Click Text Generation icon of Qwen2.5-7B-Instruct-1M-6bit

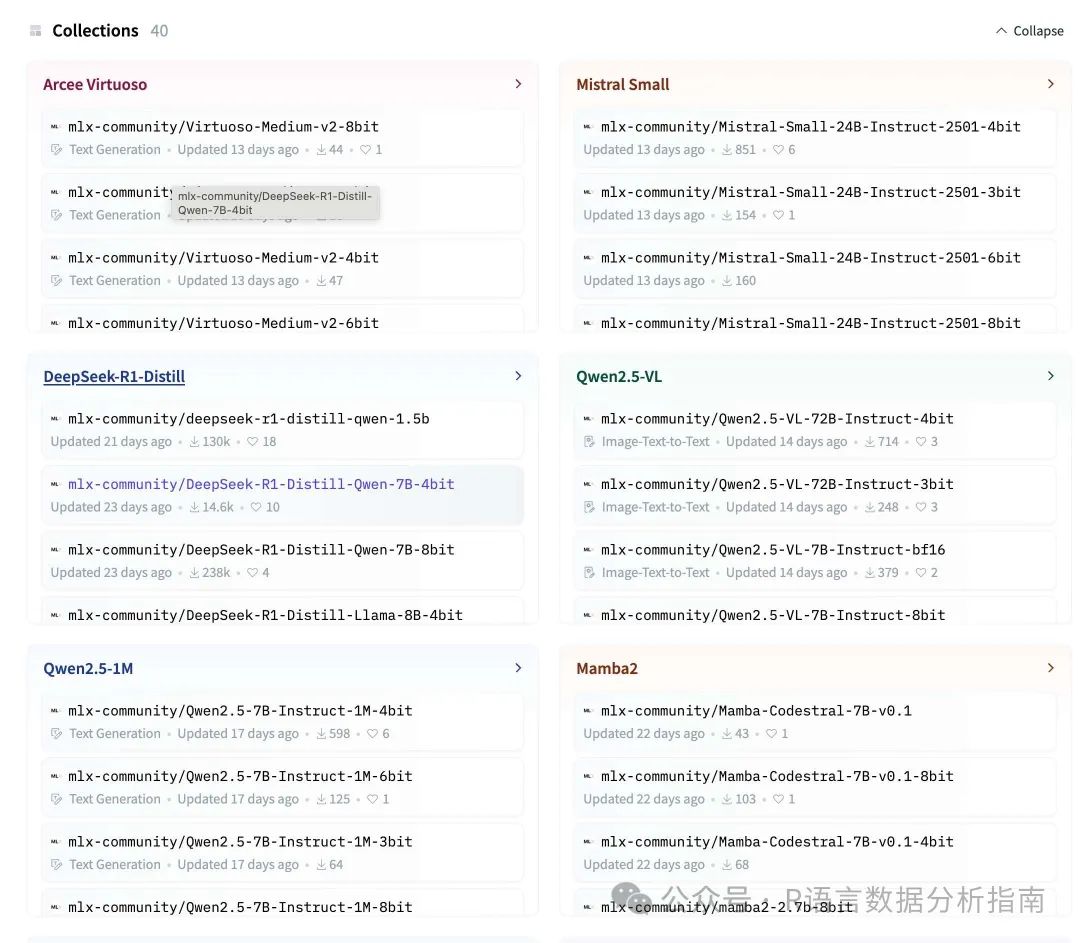(56, 799)
